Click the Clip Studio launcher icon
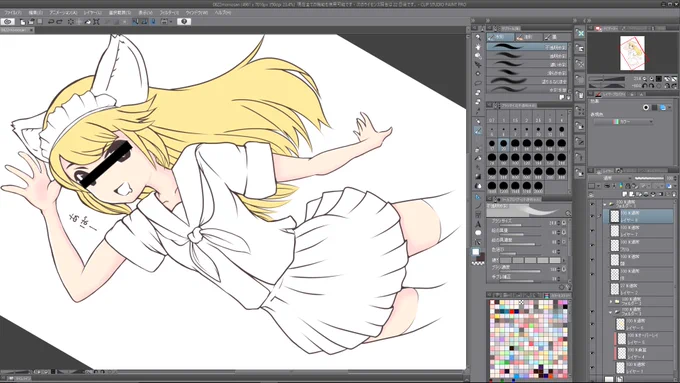Image resolution: width=680 pixels, height=383 pixels. pos(7,21)
